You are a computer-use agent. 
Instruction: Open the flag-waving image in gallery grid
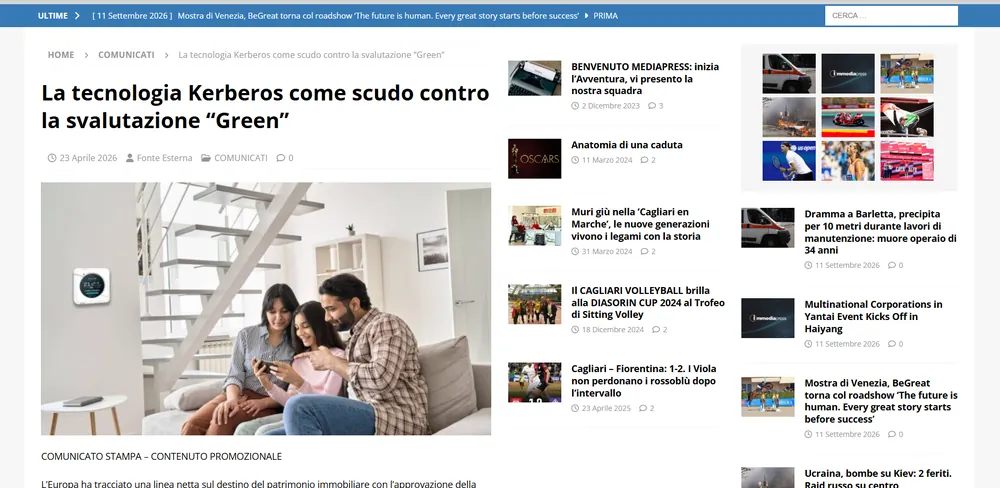907,117
